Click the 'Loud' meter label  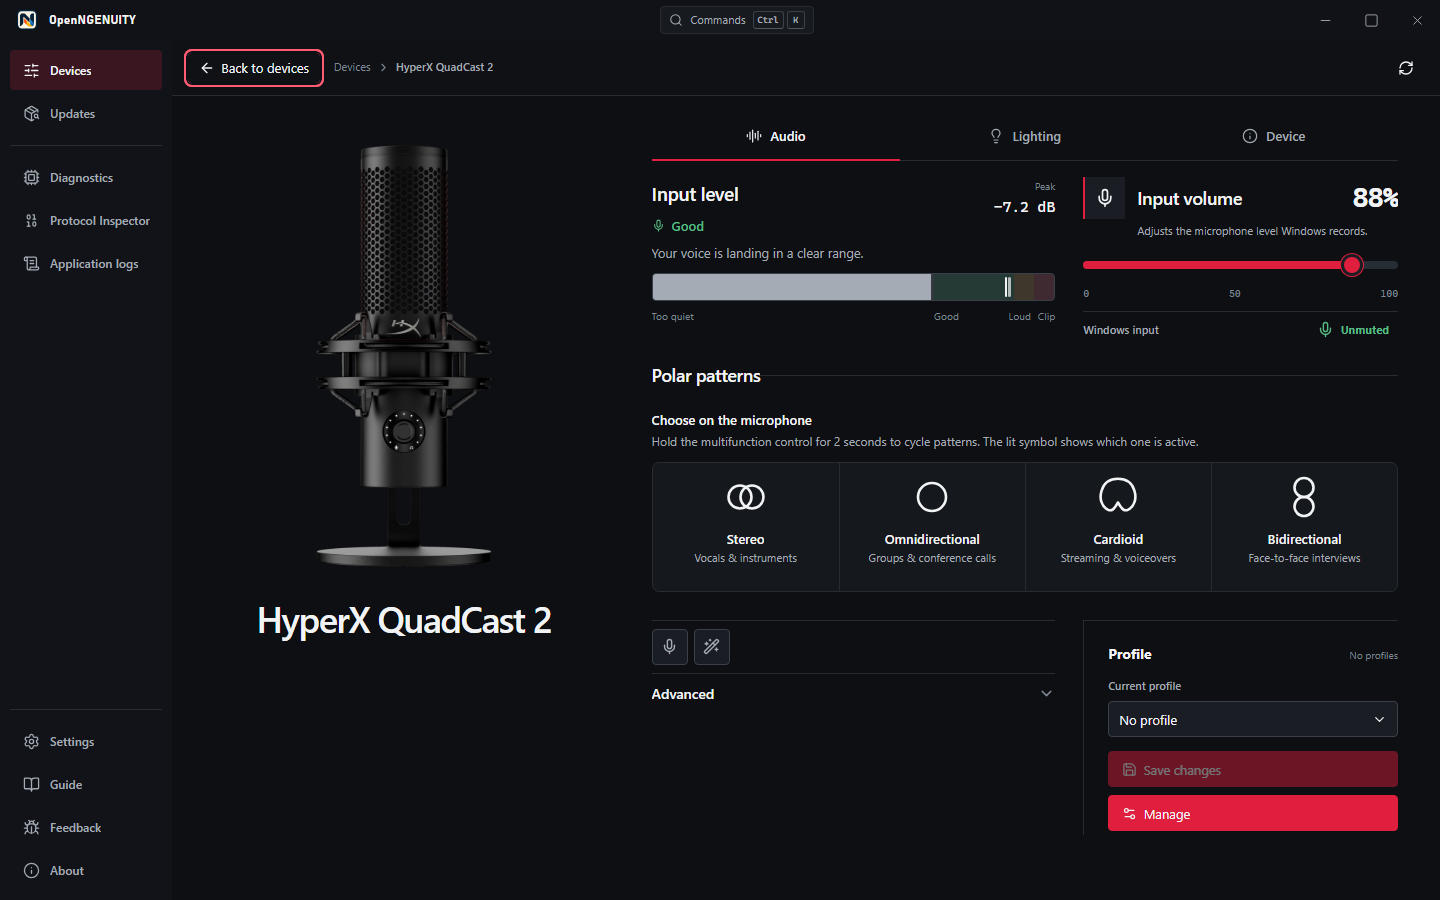click(1019, 317)
